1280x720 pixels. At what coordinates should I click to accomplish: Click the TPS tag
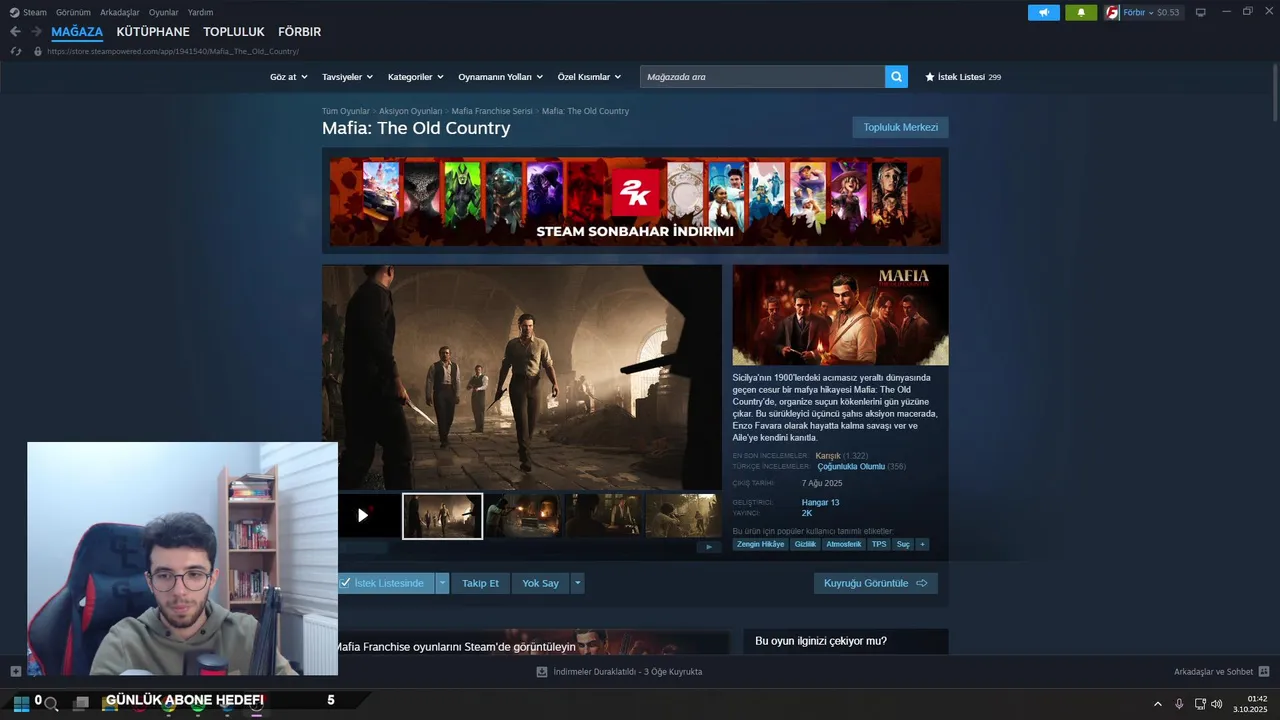(x=879, y=544)
